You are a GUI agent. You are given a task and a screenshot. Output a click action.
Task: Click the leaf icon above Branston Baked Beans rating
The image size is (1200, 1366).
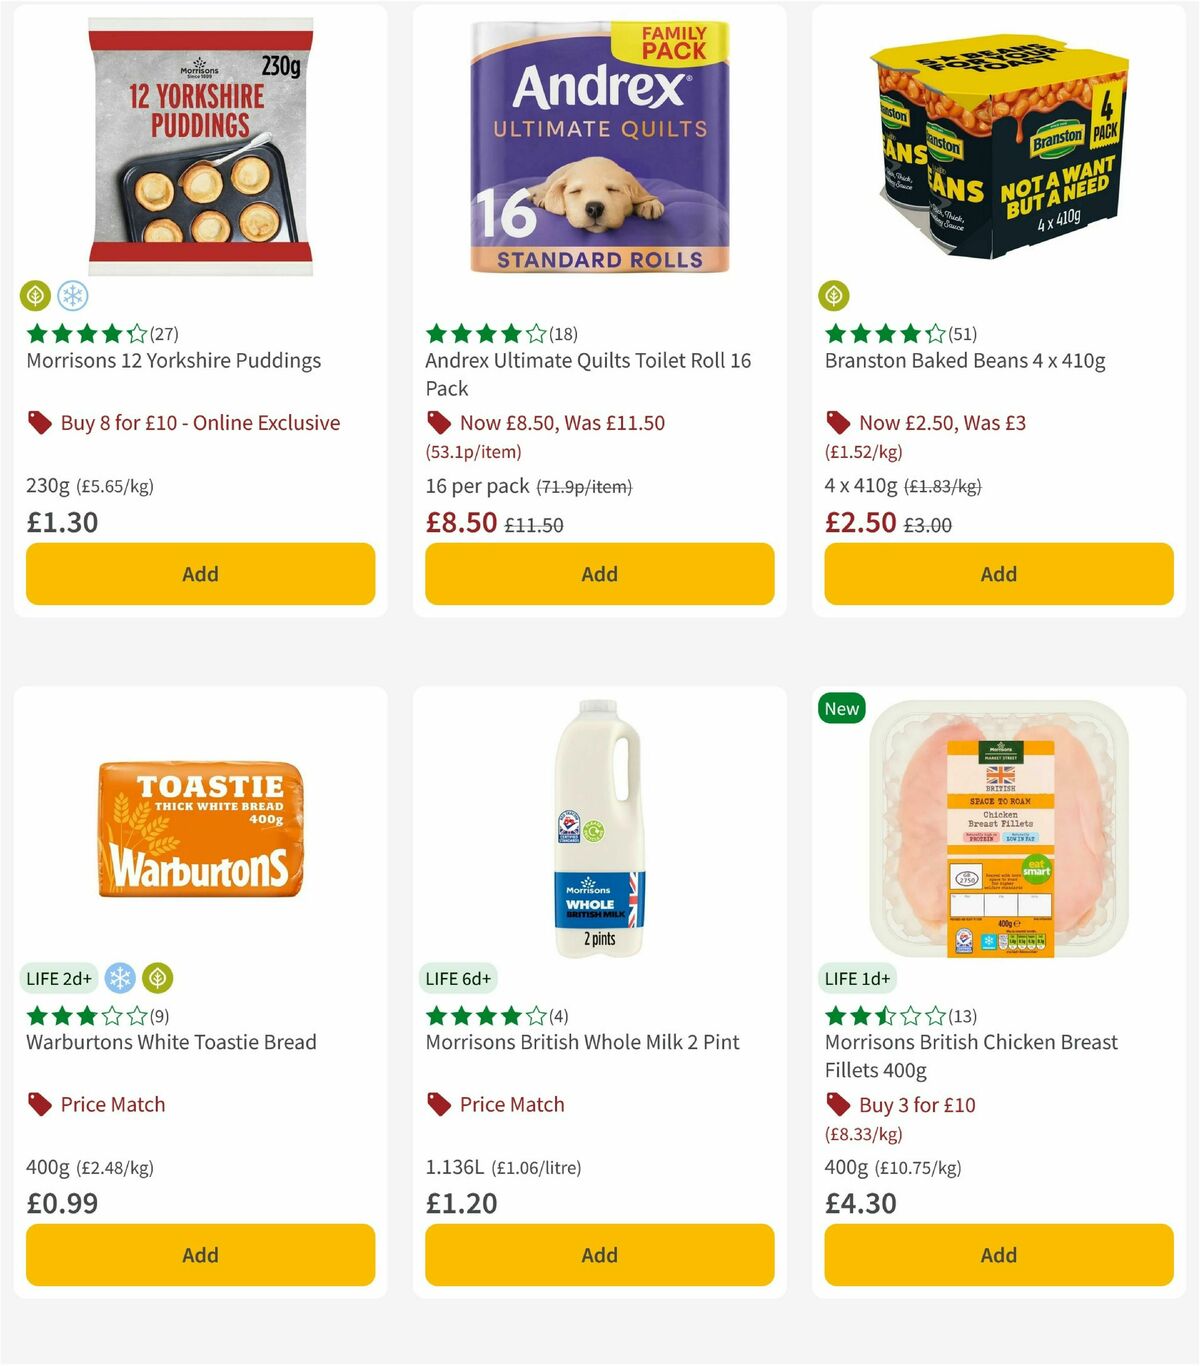coord(835,296)
